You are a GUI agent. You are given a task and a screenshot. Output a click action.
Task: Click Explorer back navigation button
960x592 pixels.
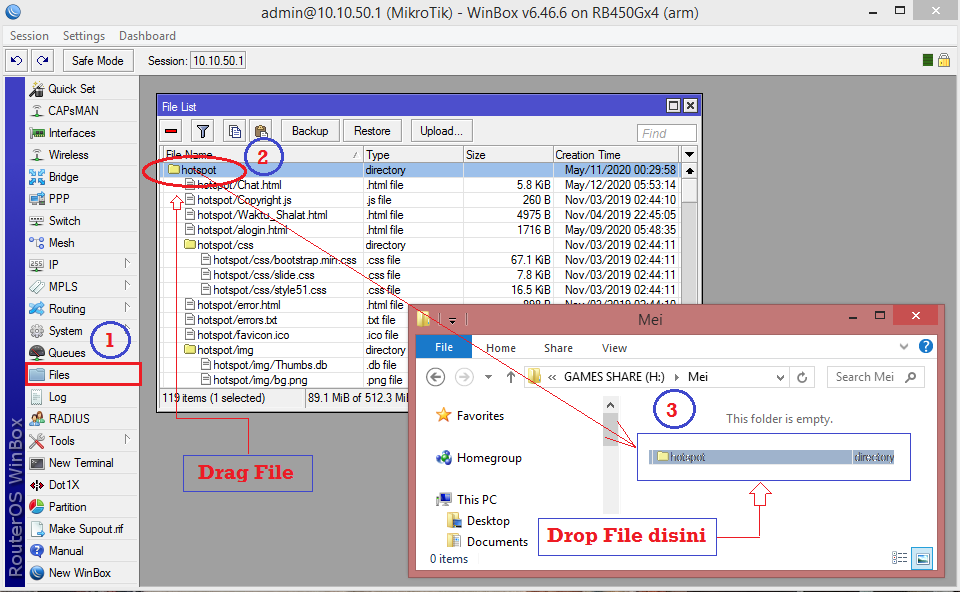[435, 377]
